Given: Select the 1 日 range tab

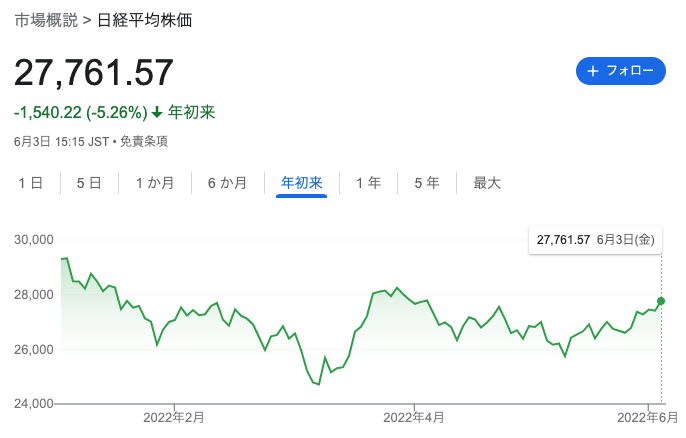Looking at the screenshot, I should pos(31,183).
